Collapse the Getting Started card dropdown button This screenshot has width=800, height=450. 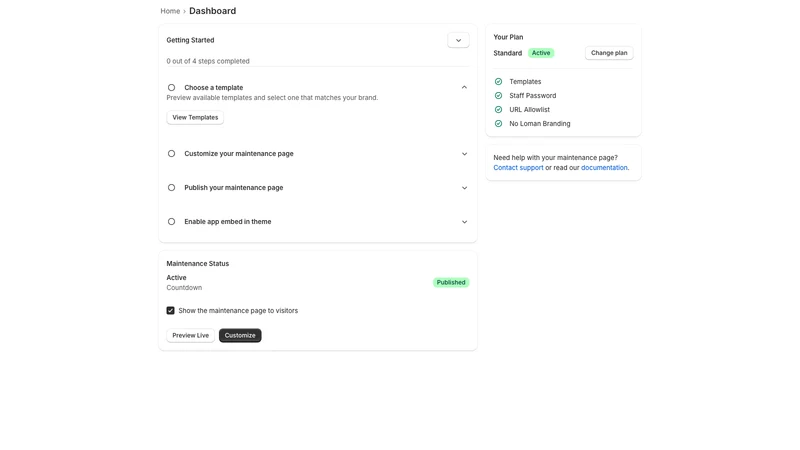[x=458, y=40]
